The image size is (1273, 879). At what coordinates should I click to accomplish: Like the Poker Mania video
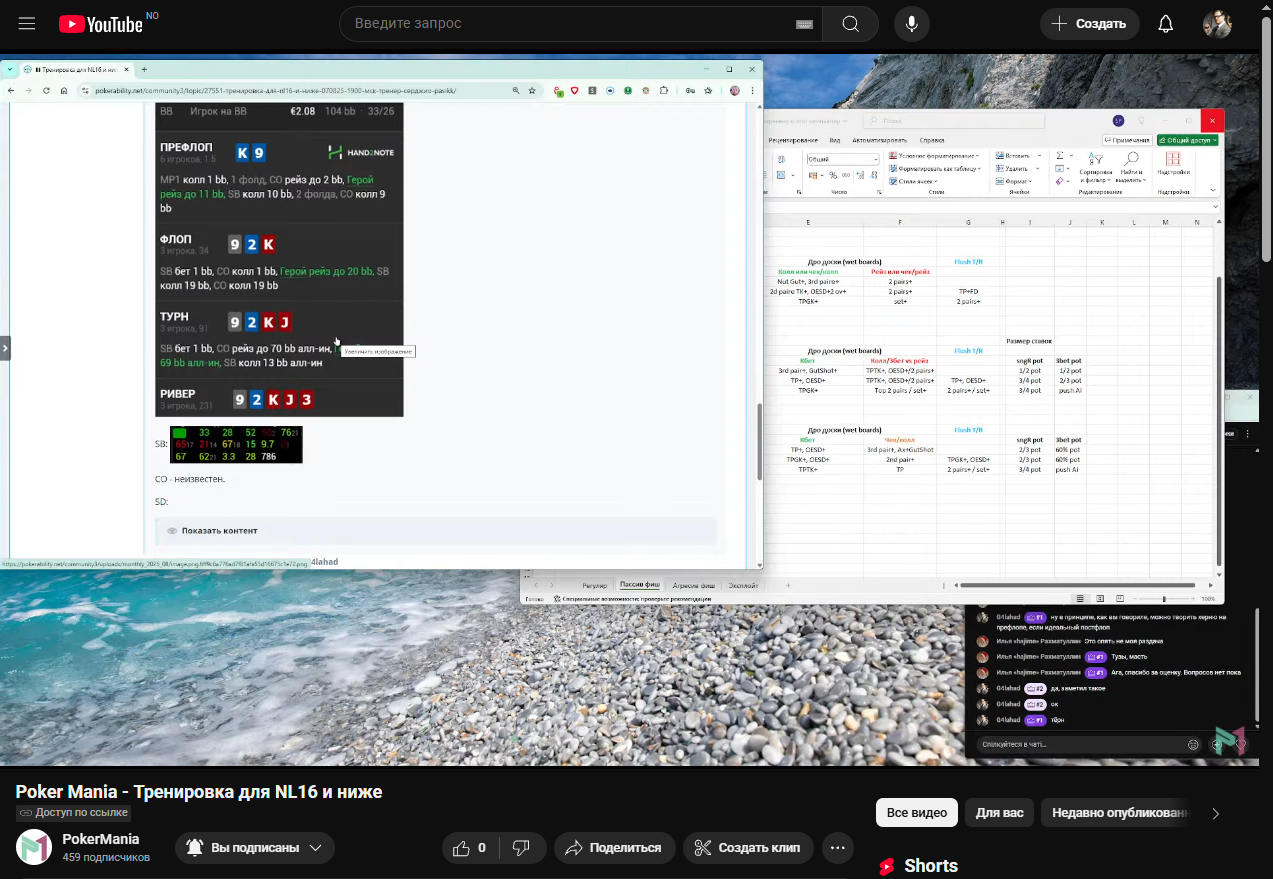click(471, 848)
